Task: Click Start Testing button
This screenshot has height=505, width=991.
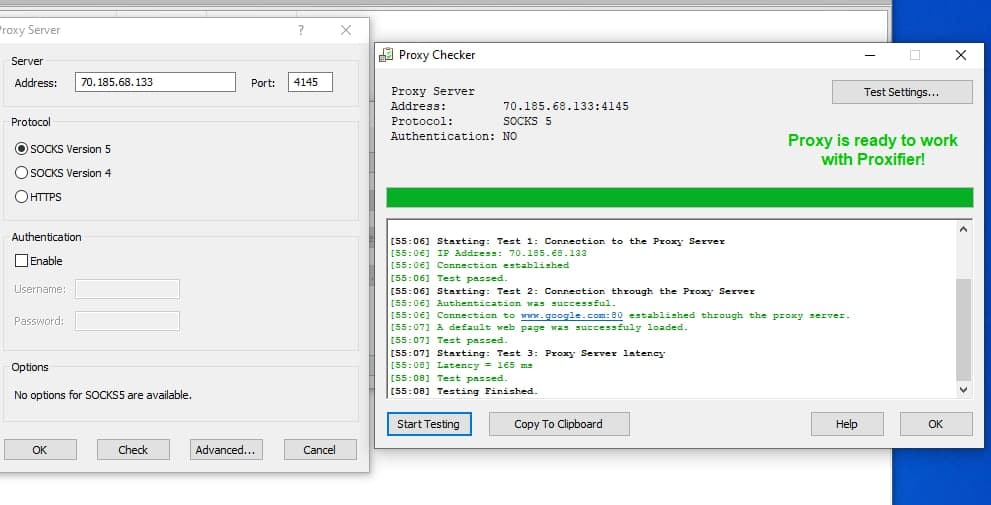Action: 428,424
